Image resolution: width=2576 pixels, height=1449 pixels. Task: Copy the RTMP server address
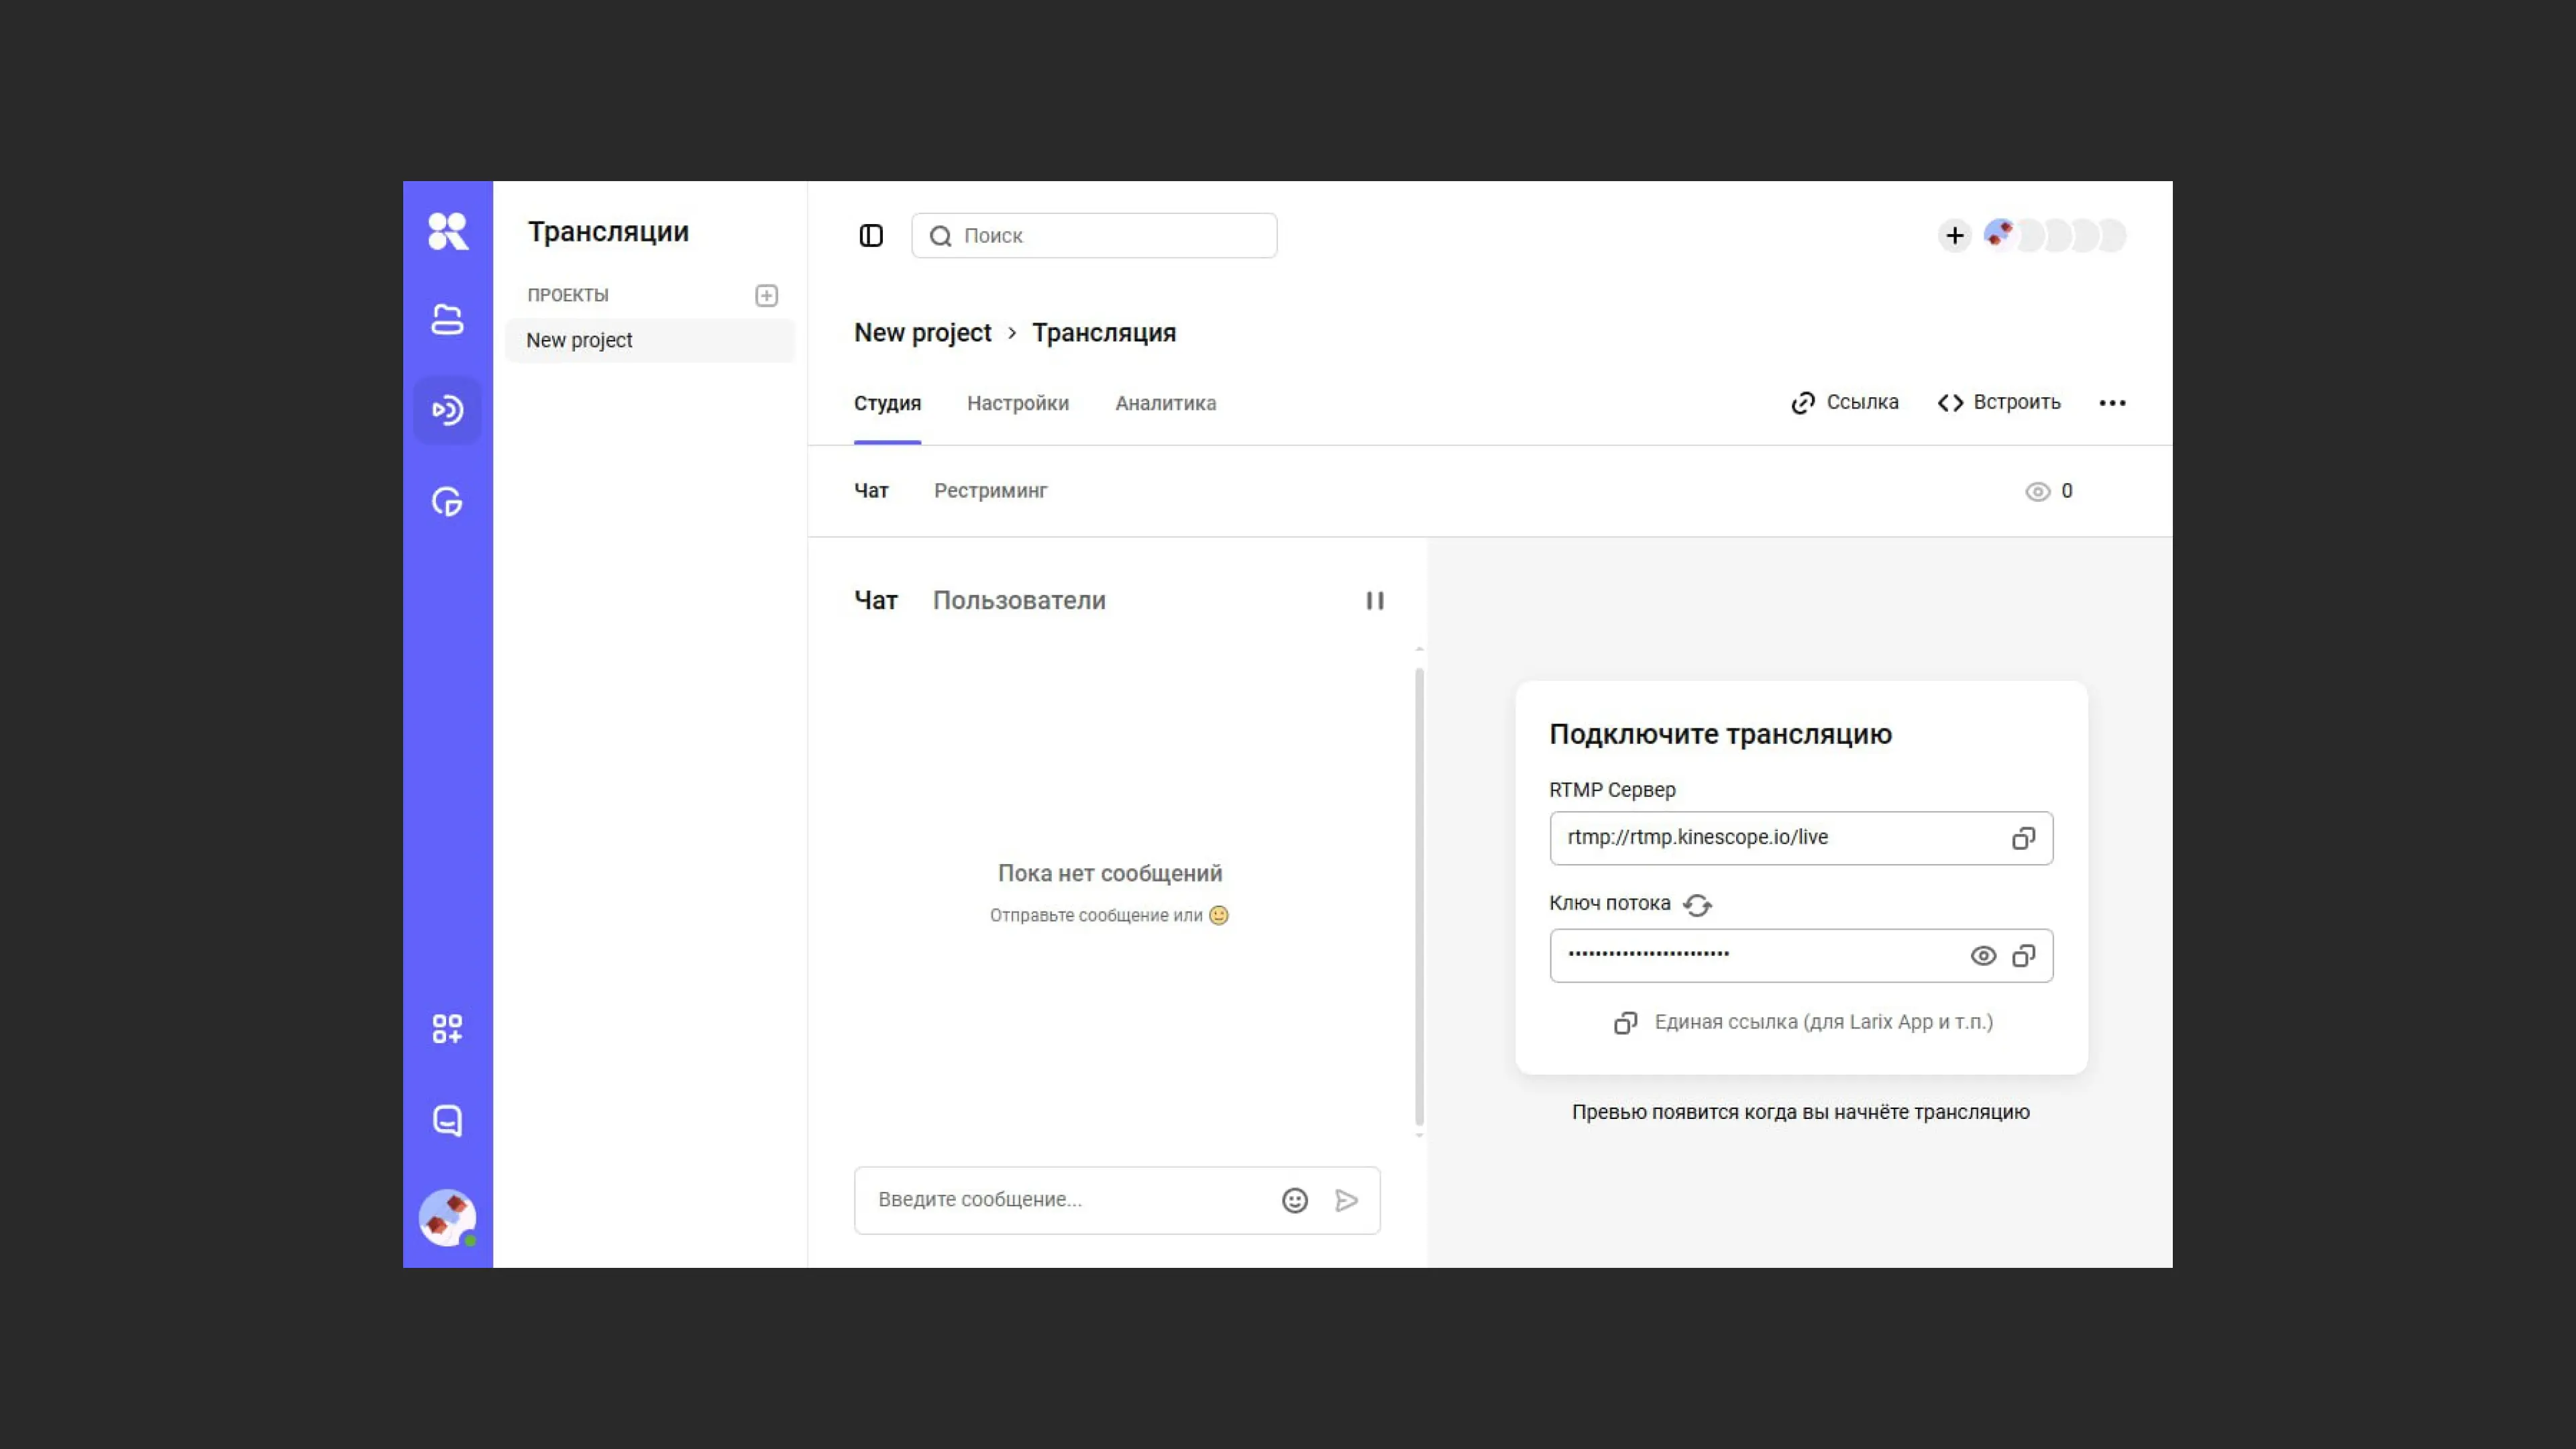[2024, 838]
